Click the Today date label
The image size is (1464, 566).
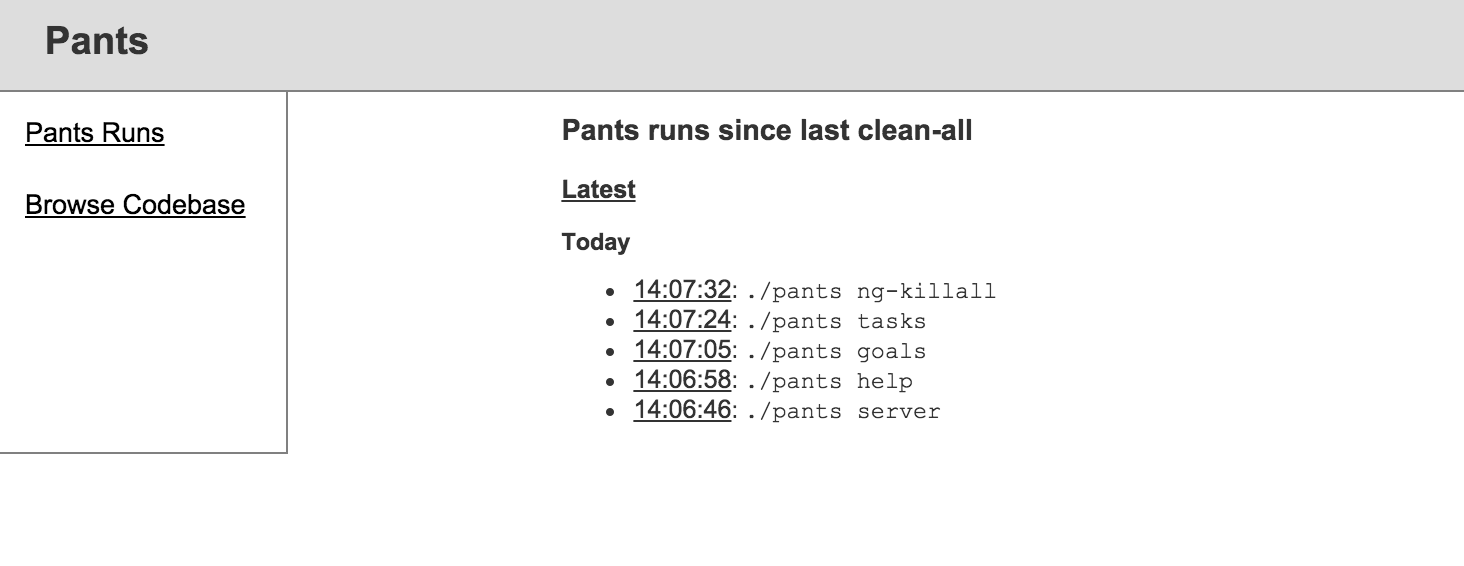[x=596, y=242]
